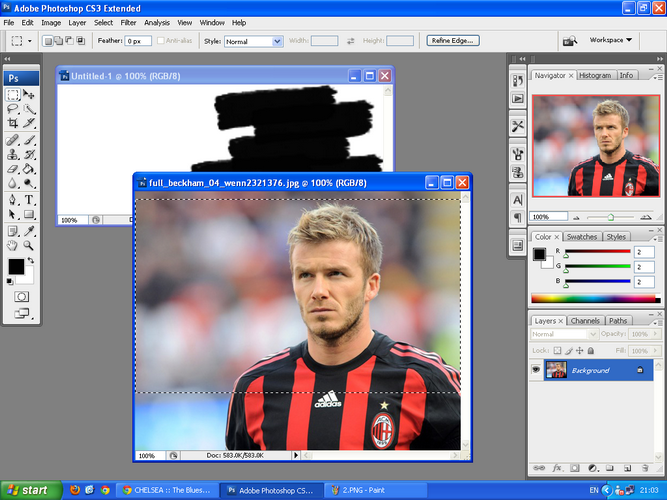Open the Navigator panel options menu
The width and height of the screenshot is (667, 500).
pos(658,77)
